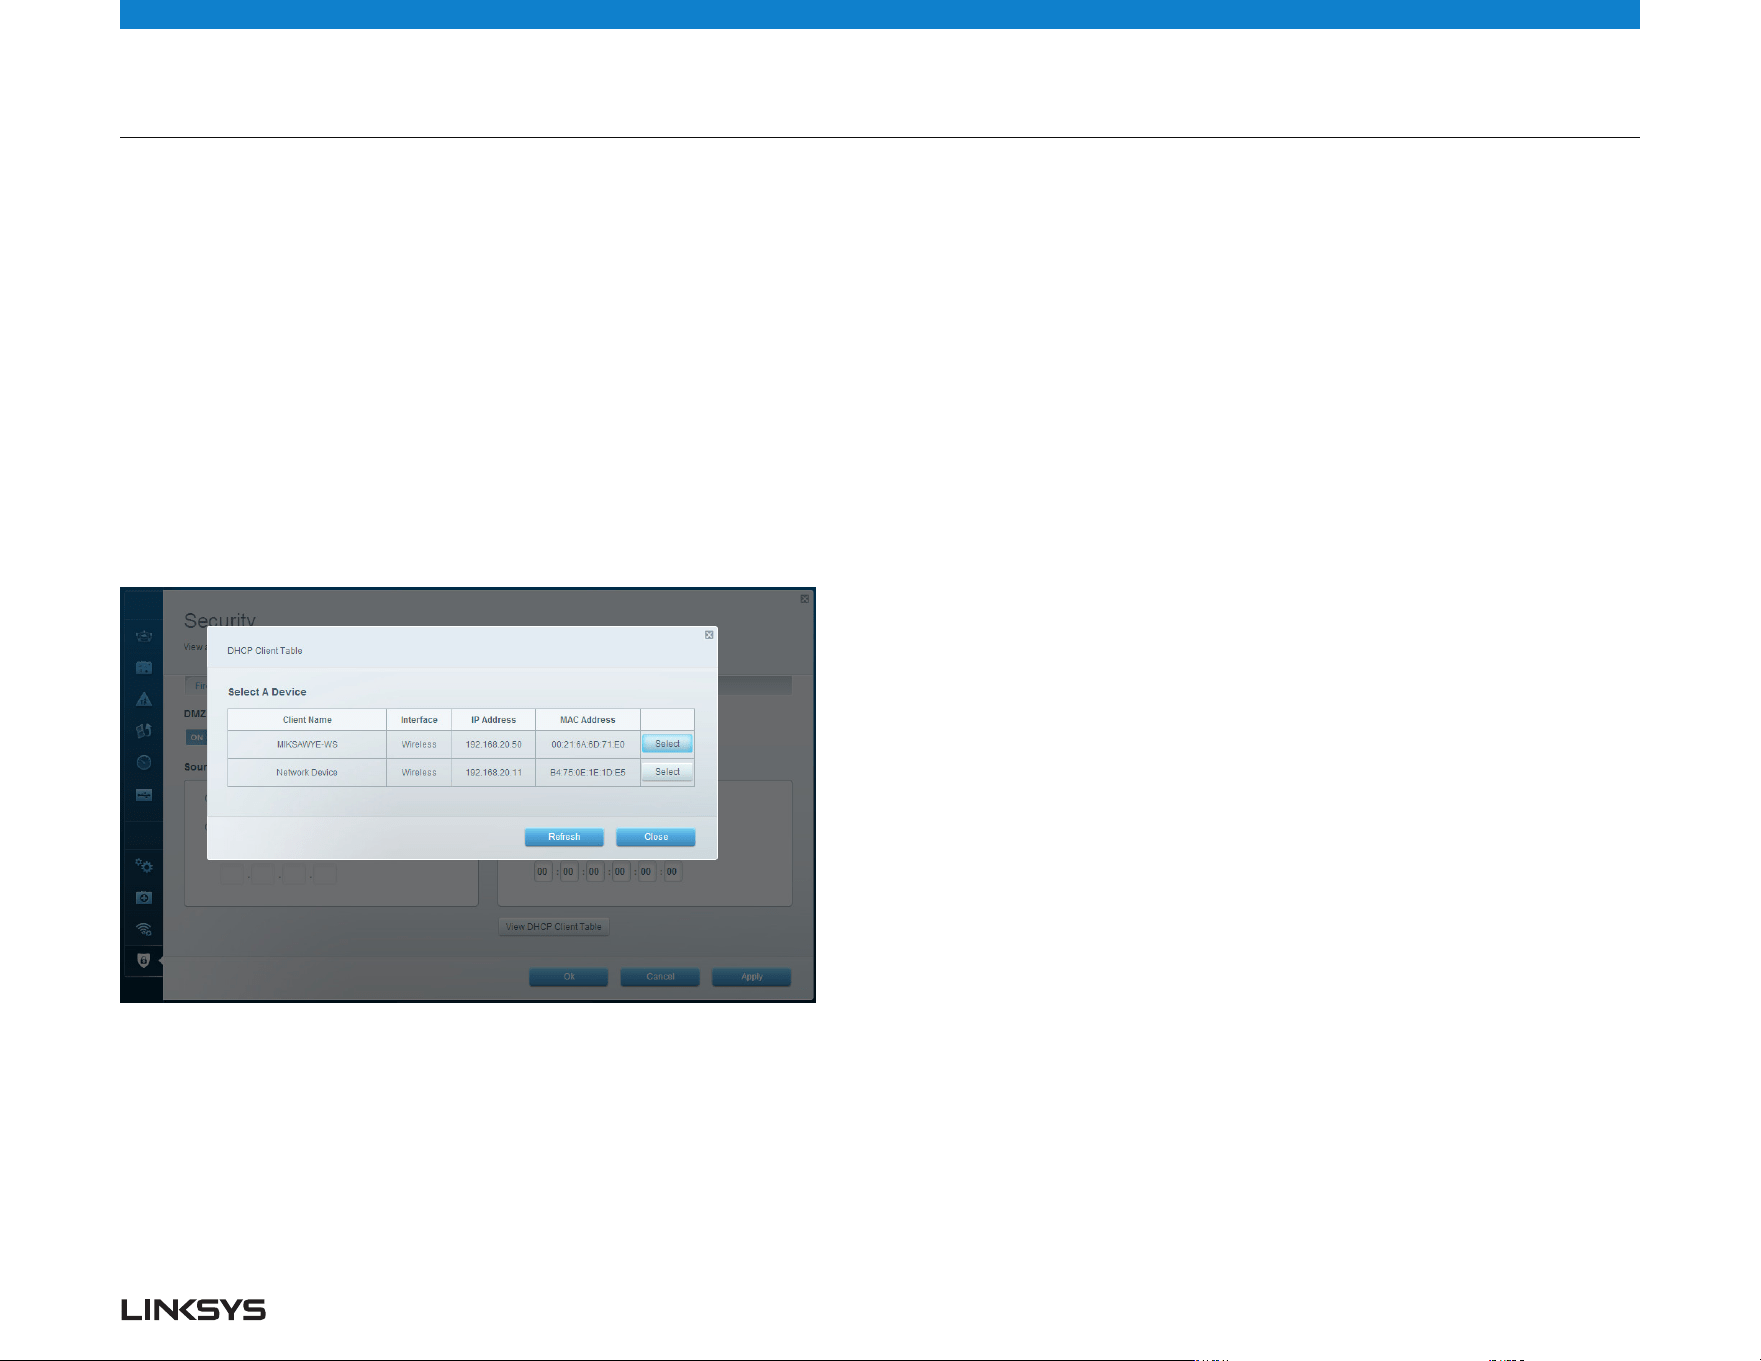Open the Wireless settings Wi-Fi icon

click(144, 929)
